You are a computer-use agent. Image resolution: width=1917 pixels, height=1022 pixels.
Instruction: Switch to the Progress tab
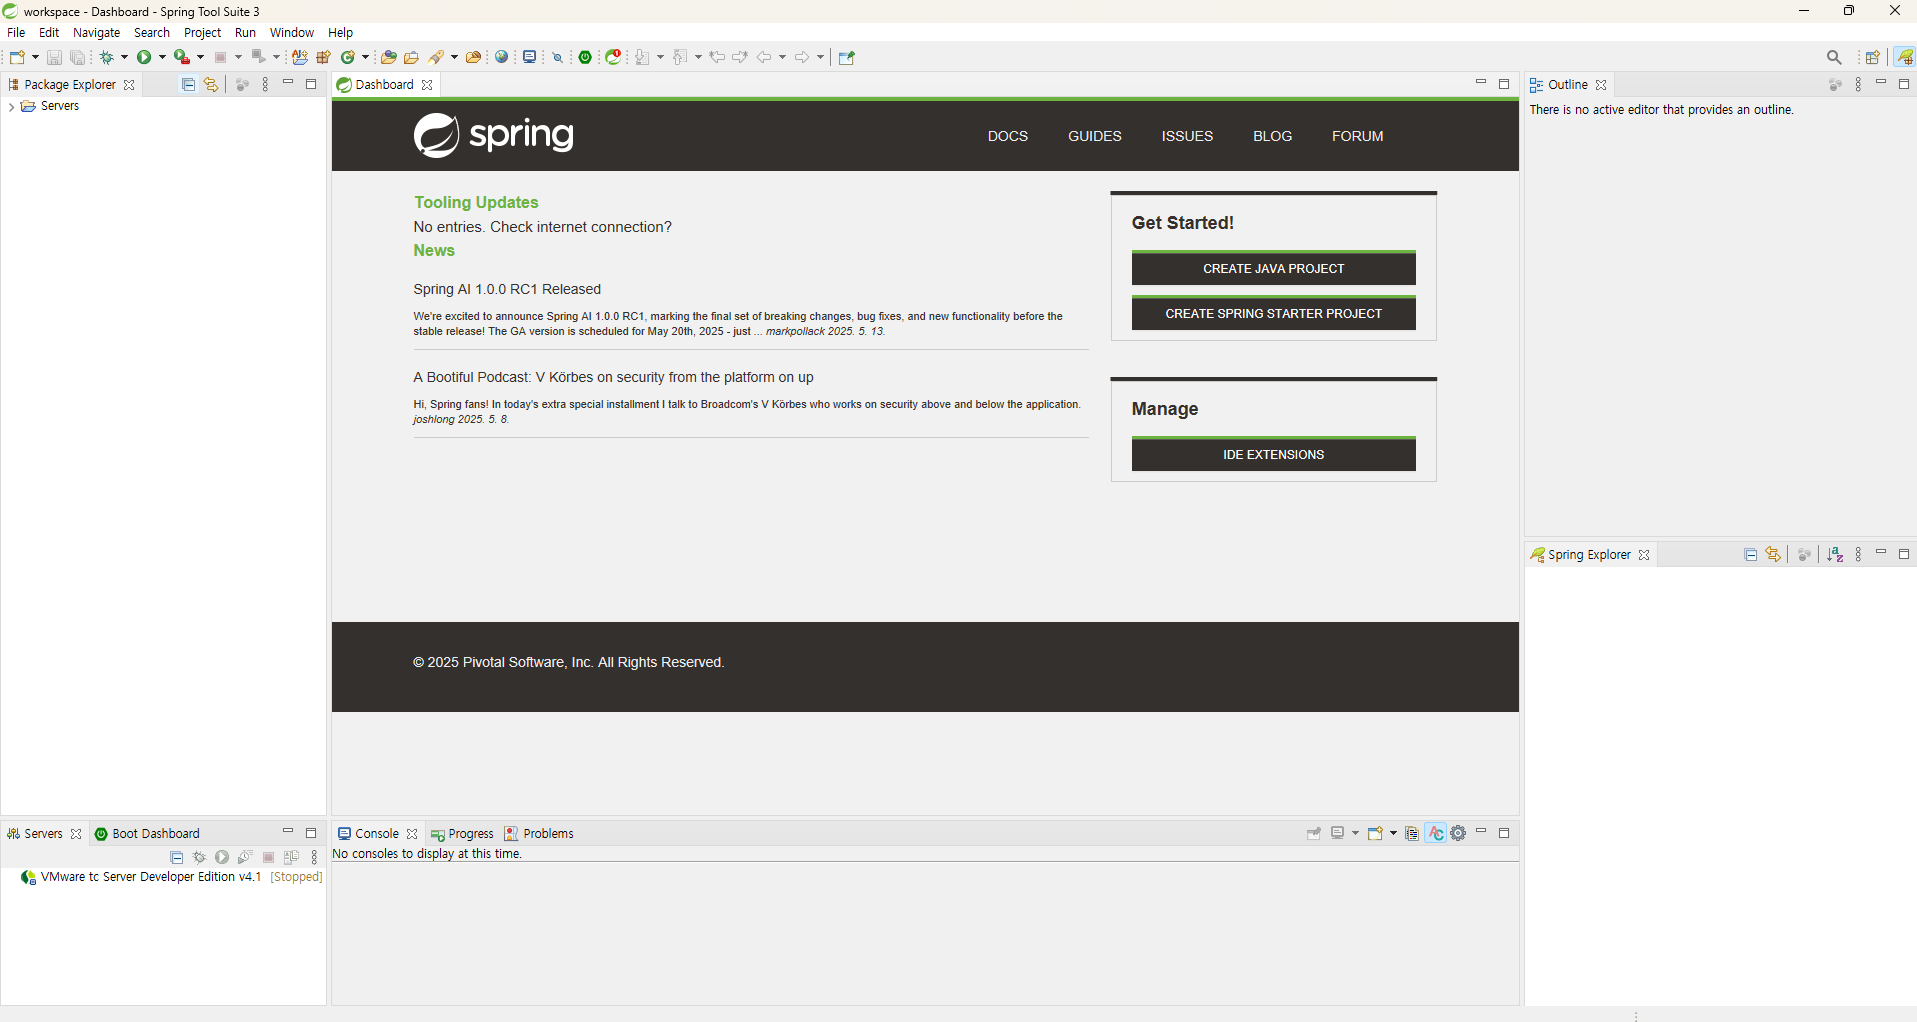click(x=462, y=834)
